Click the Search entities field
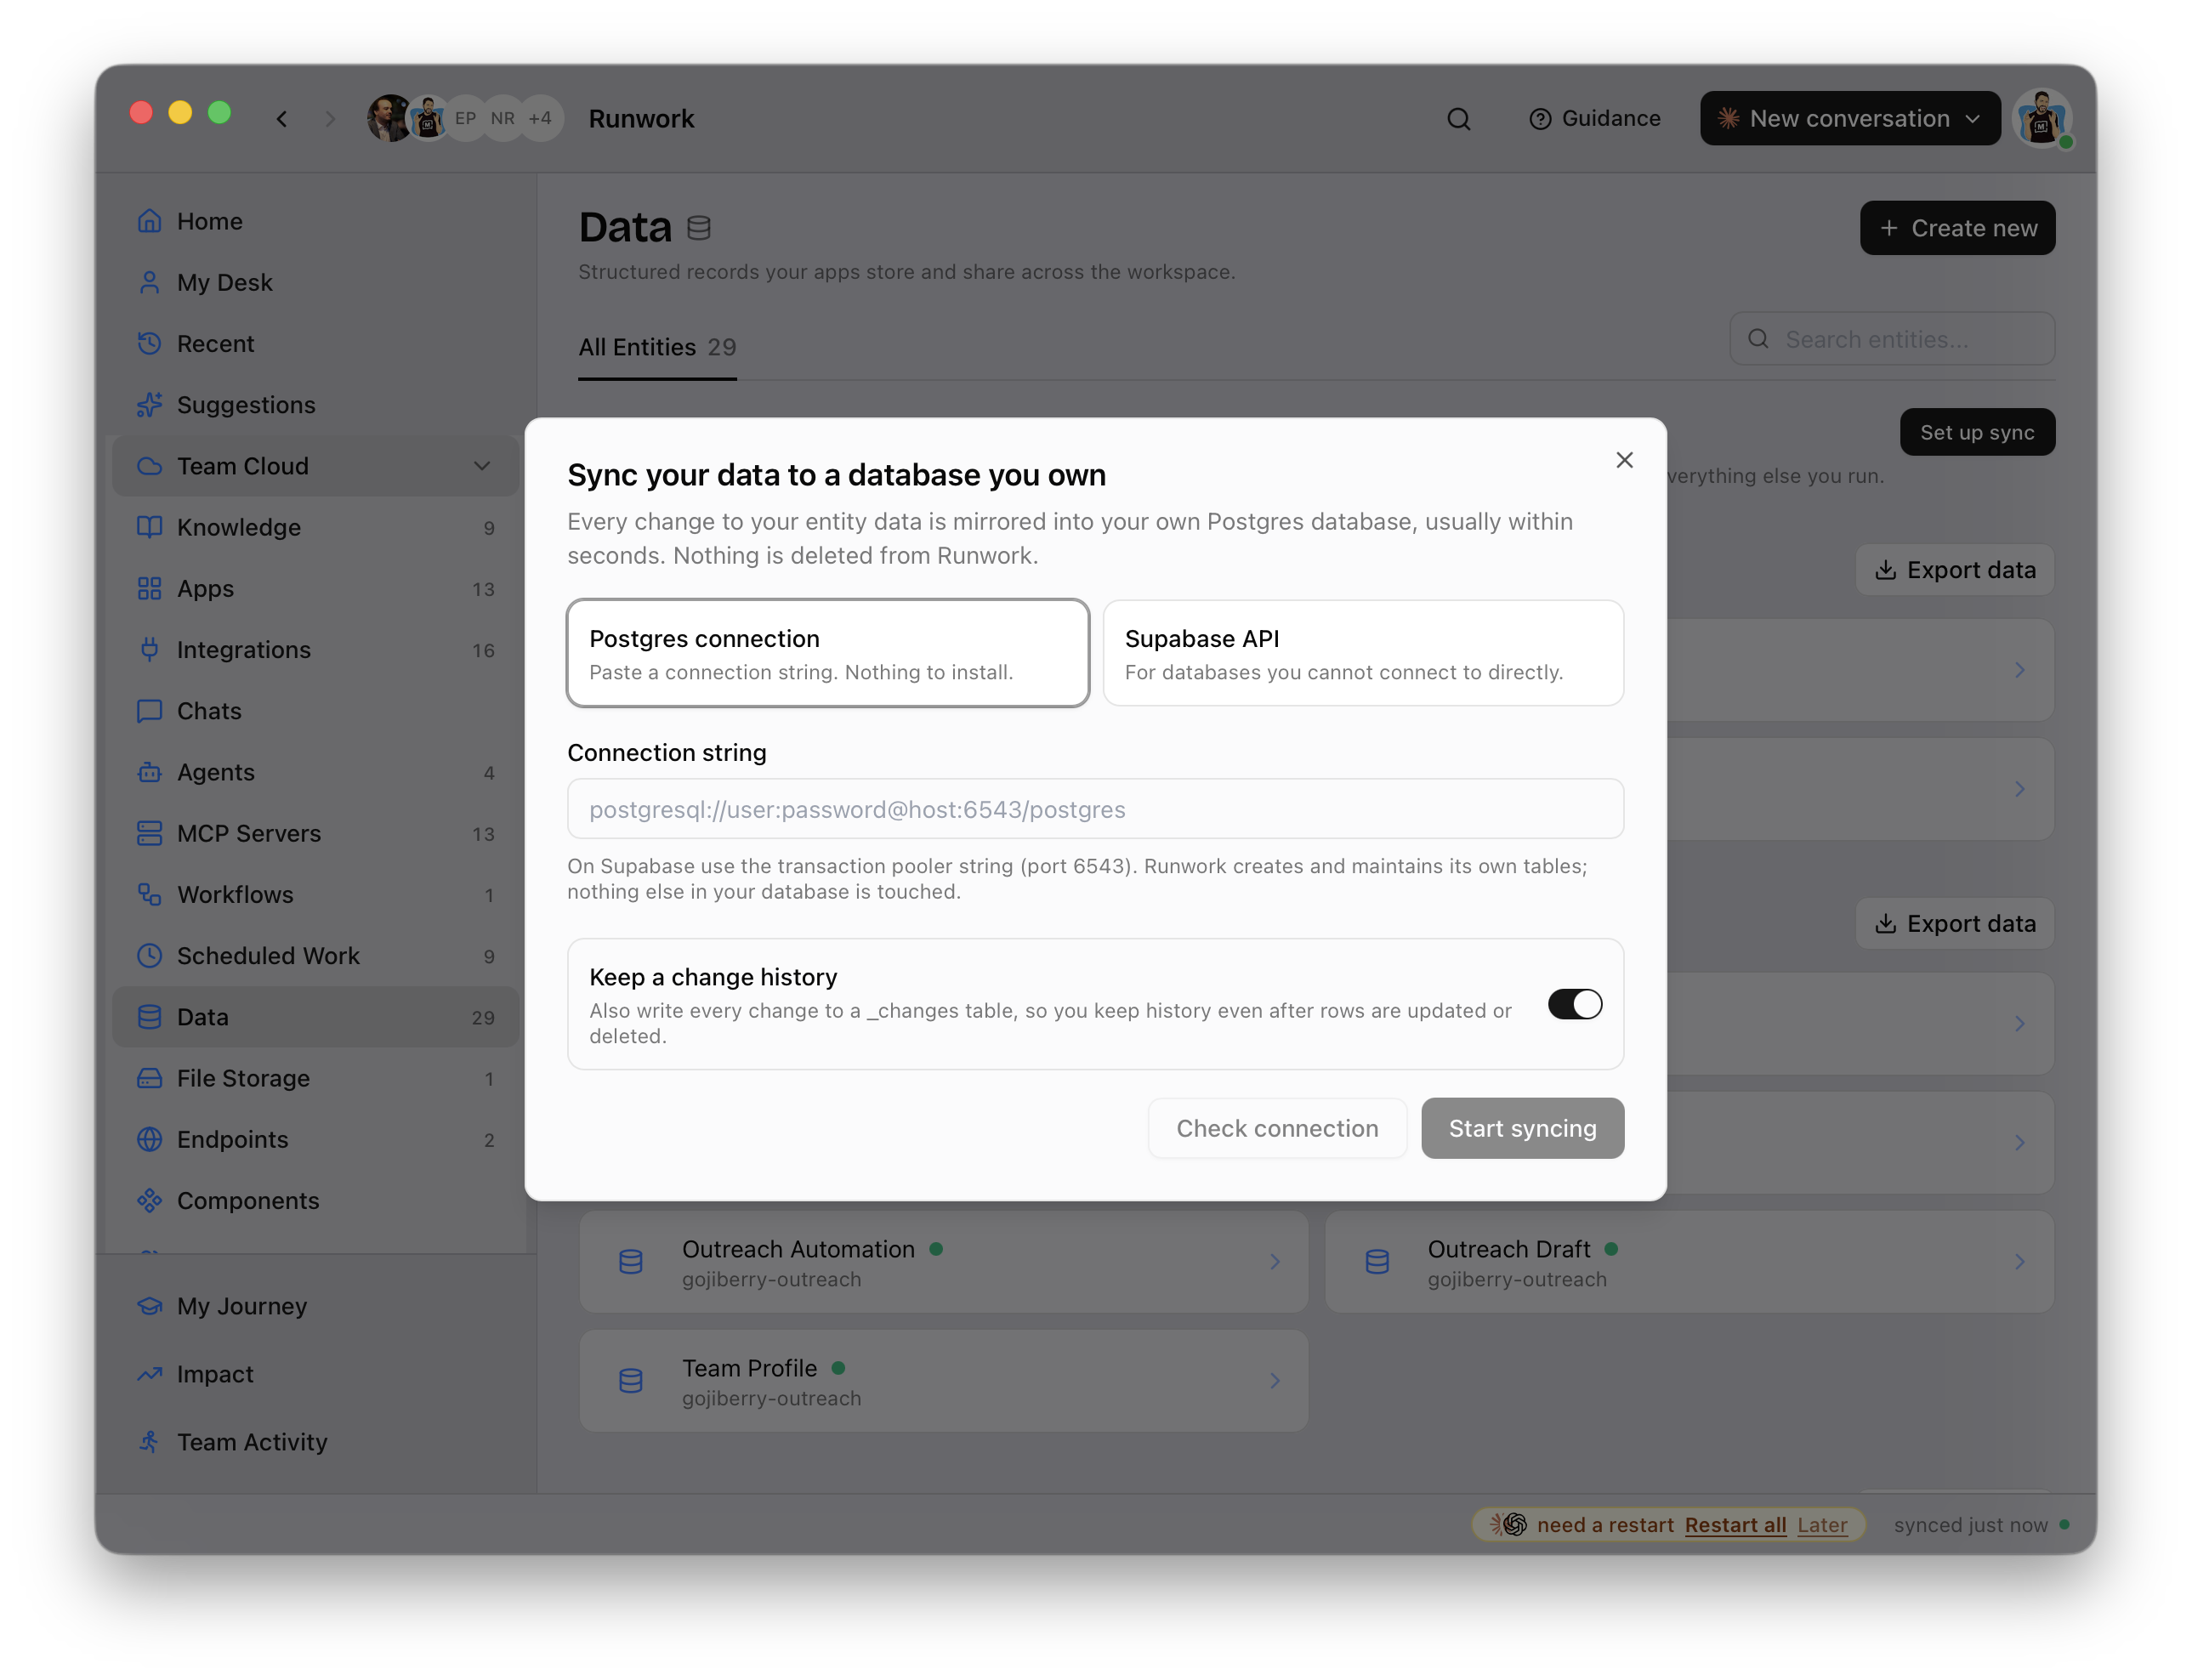 pos(1892,339)
